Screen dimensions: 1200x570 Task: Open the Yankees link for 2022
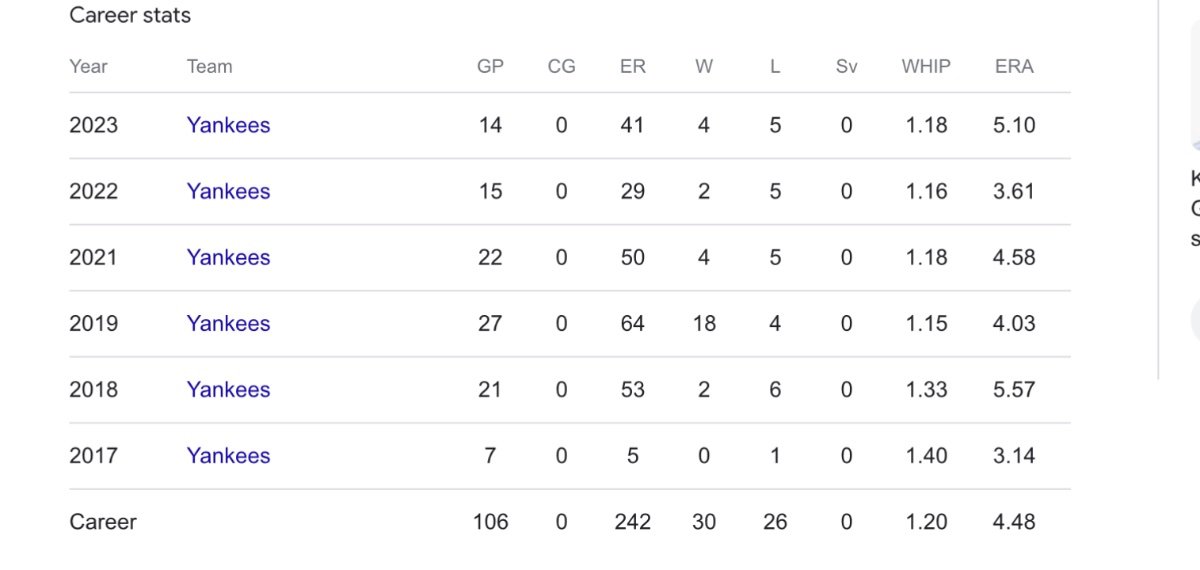coord(228,191)
